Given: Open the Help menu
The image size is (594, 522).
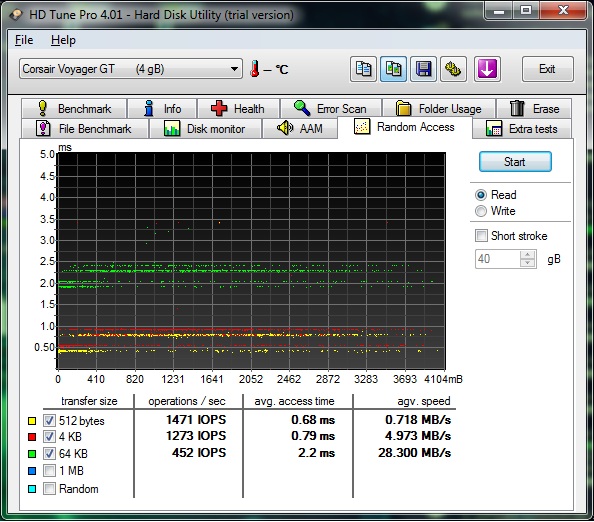Looking at the screenshot, I should tap(63, 40).
